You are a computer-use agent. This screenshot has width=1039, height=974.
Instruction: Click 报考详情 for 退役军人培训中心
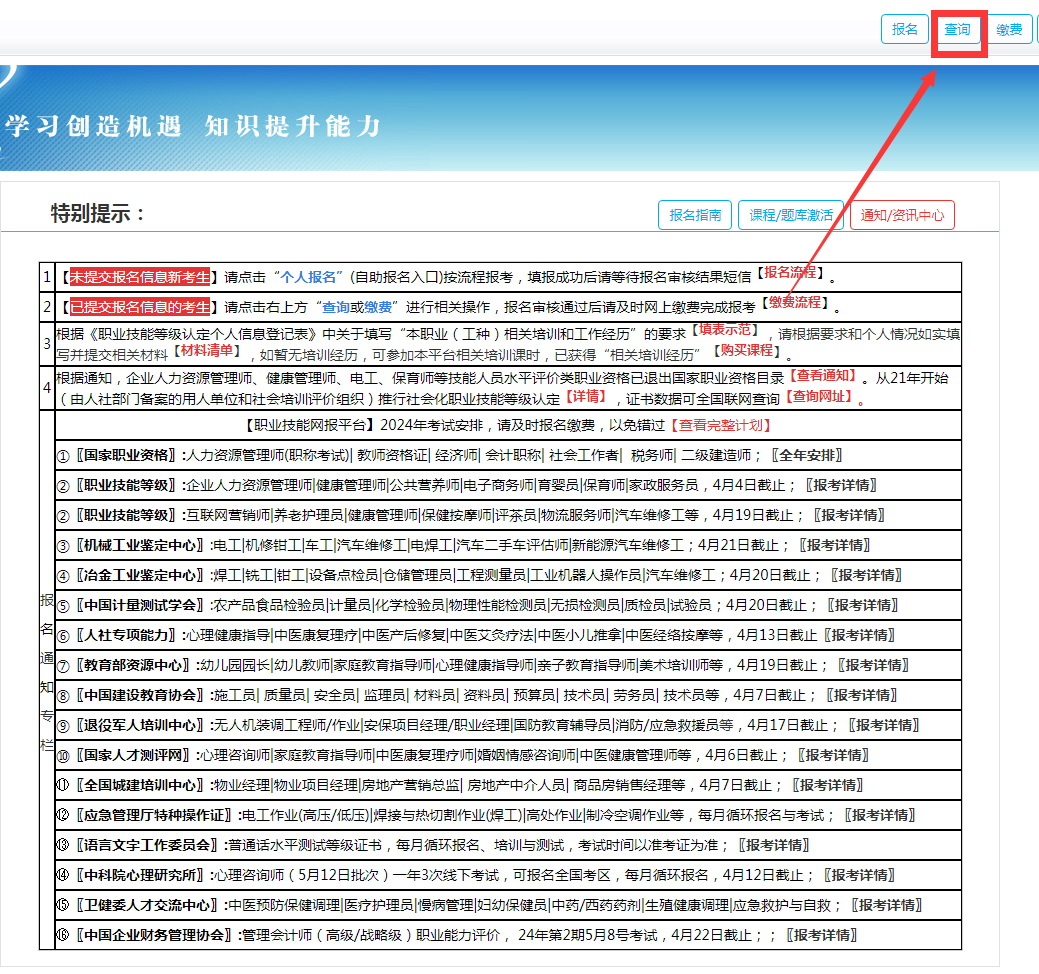(x=884, y=725)
